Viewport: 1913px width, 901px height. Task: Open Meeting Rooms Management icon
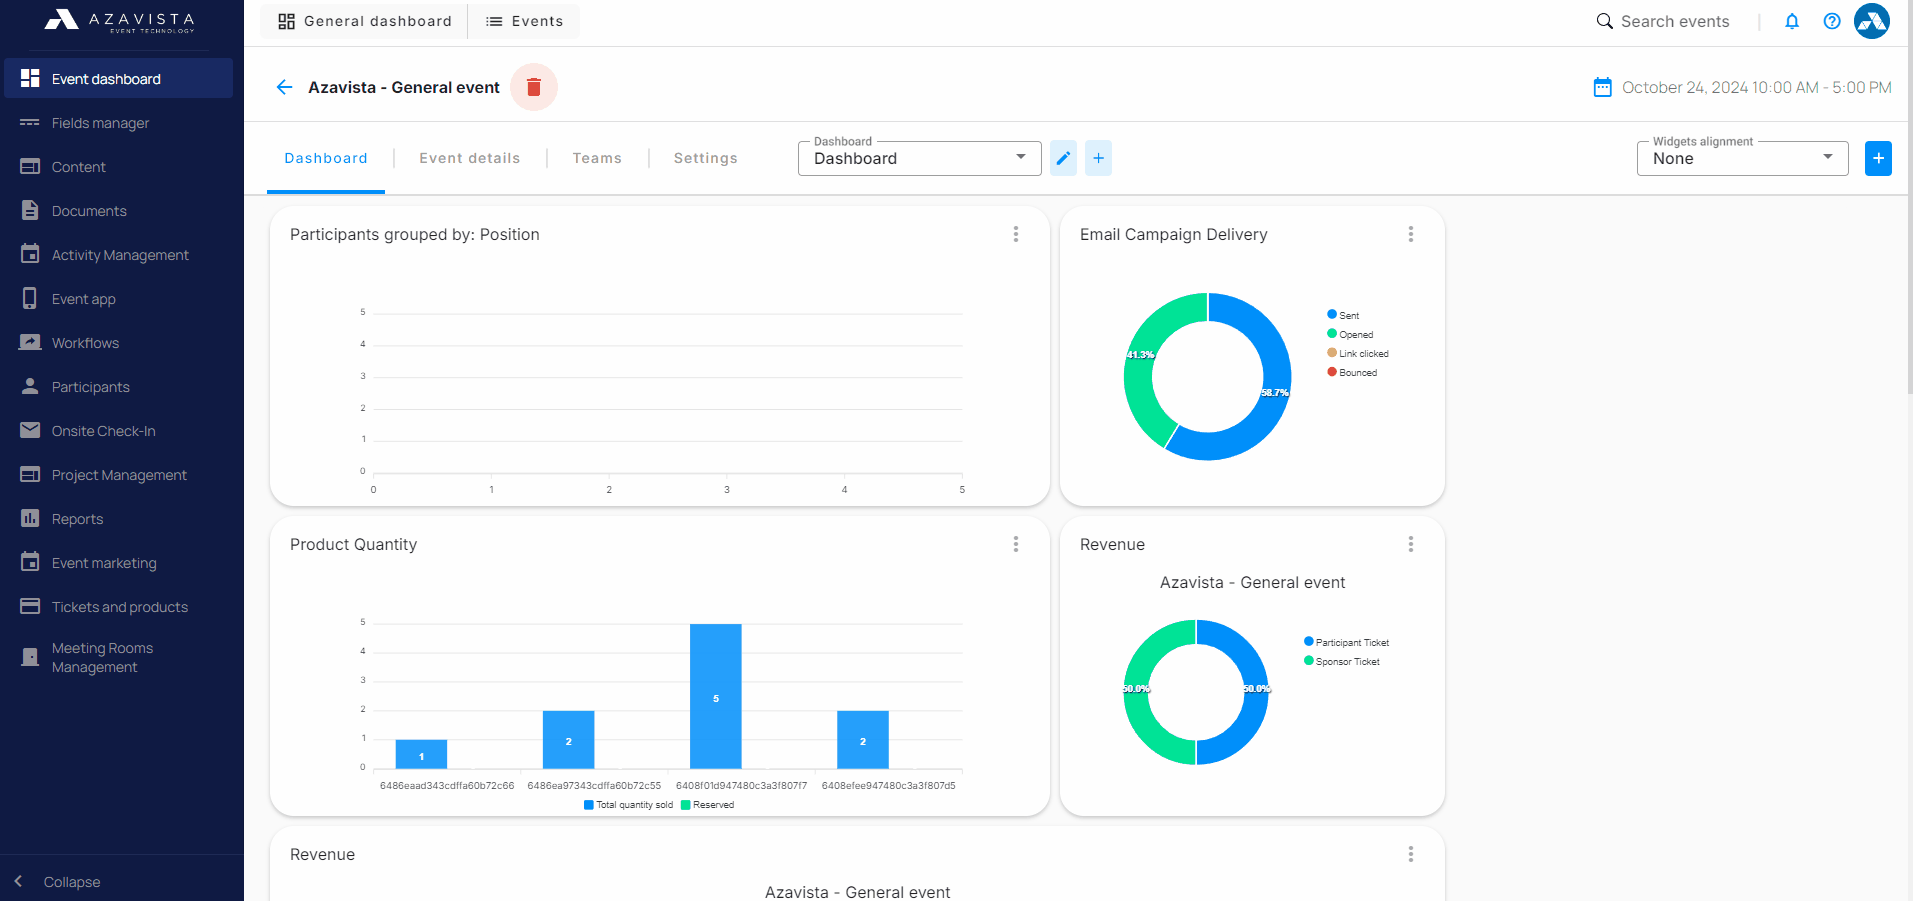pos(30,657)
